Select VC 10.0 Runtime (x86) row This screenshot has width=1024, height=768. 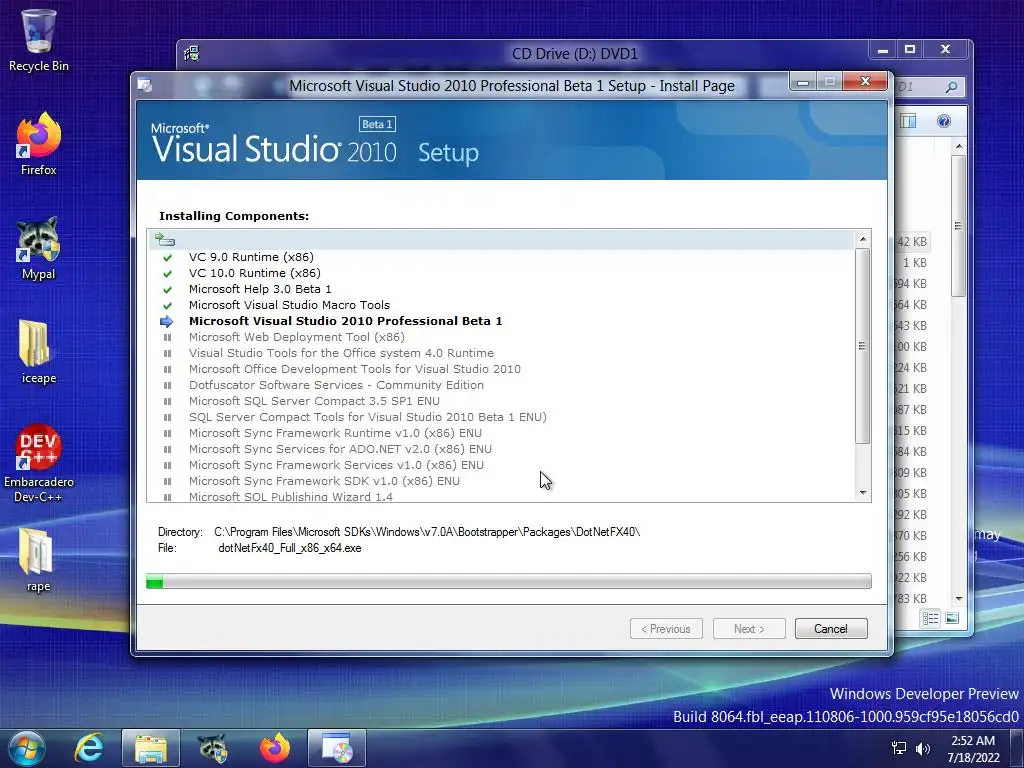[x=501, y=273]
